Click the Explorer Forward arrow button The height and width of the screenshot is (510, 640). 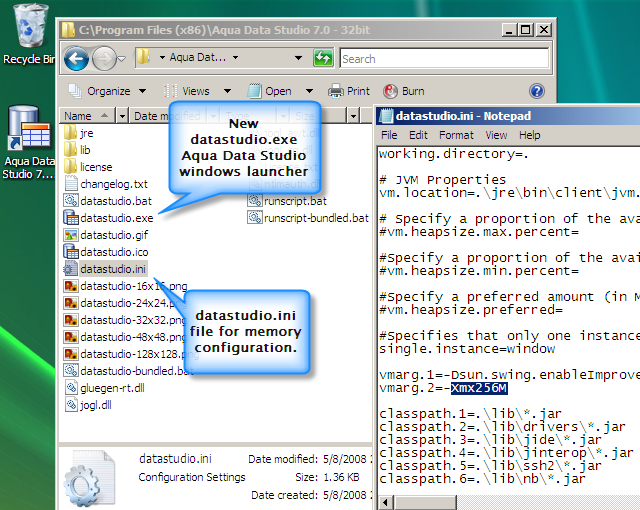(104, 59)
